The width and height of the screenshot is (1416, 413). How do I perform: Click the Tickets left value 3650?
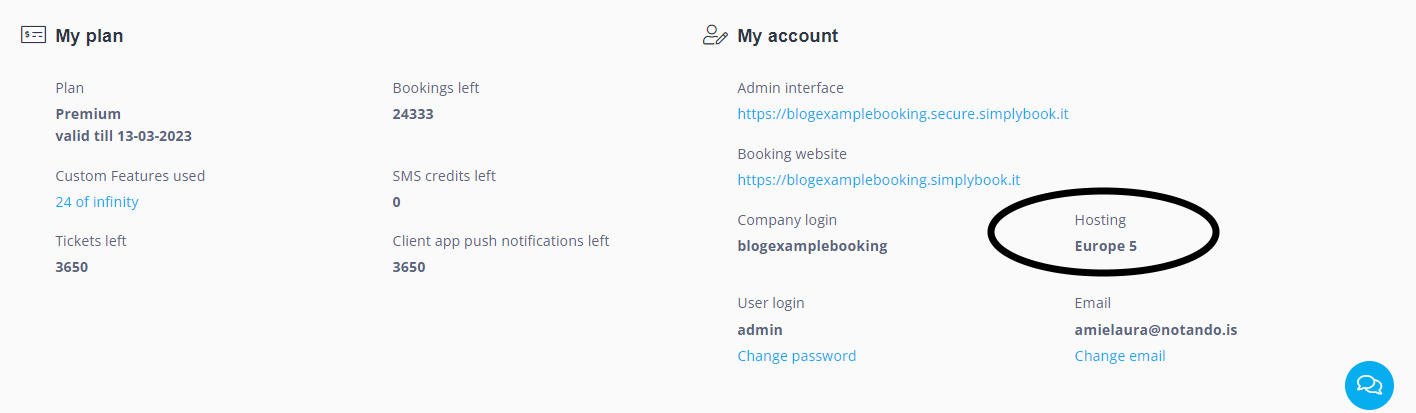(x=72, y=267)
